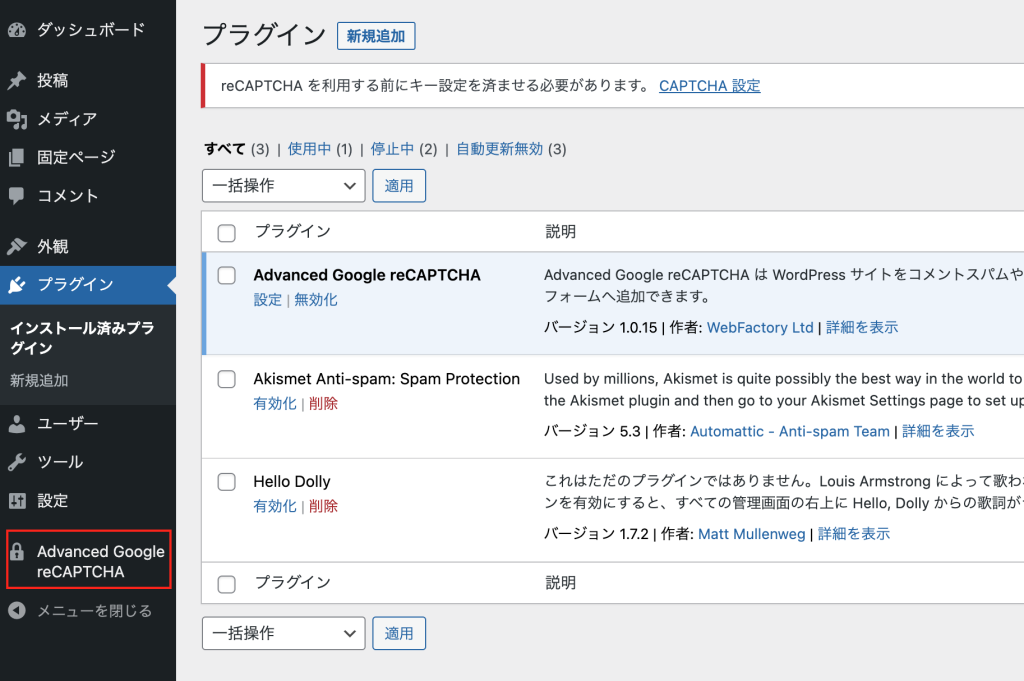Open the top 一括操作 bulk actions dropdown
Image resolution: width=1024 pixels, height=681 pixels.
(x=283, y=185)
